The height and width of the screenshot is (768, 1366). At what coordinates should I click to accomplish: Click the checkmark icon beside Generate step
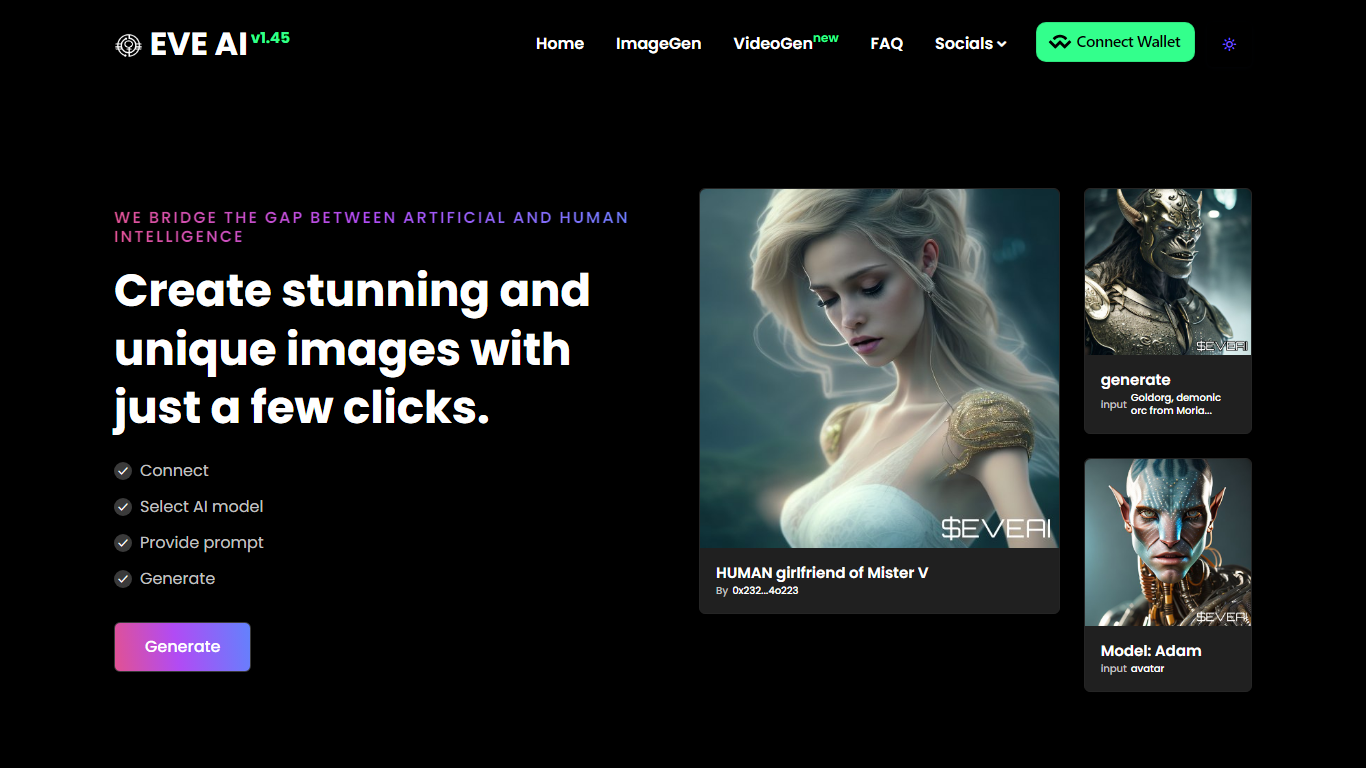(123, 579)
